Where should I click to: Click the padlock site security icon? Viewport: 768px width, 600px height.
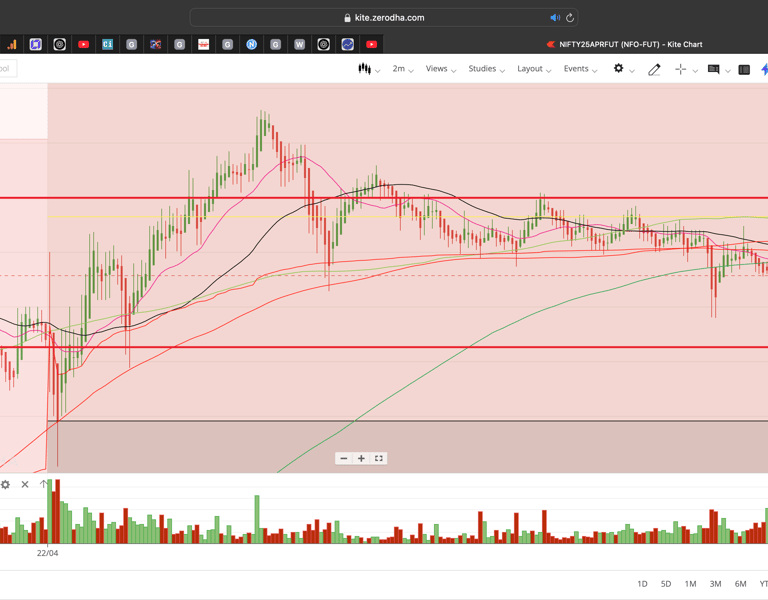(347, 18)
